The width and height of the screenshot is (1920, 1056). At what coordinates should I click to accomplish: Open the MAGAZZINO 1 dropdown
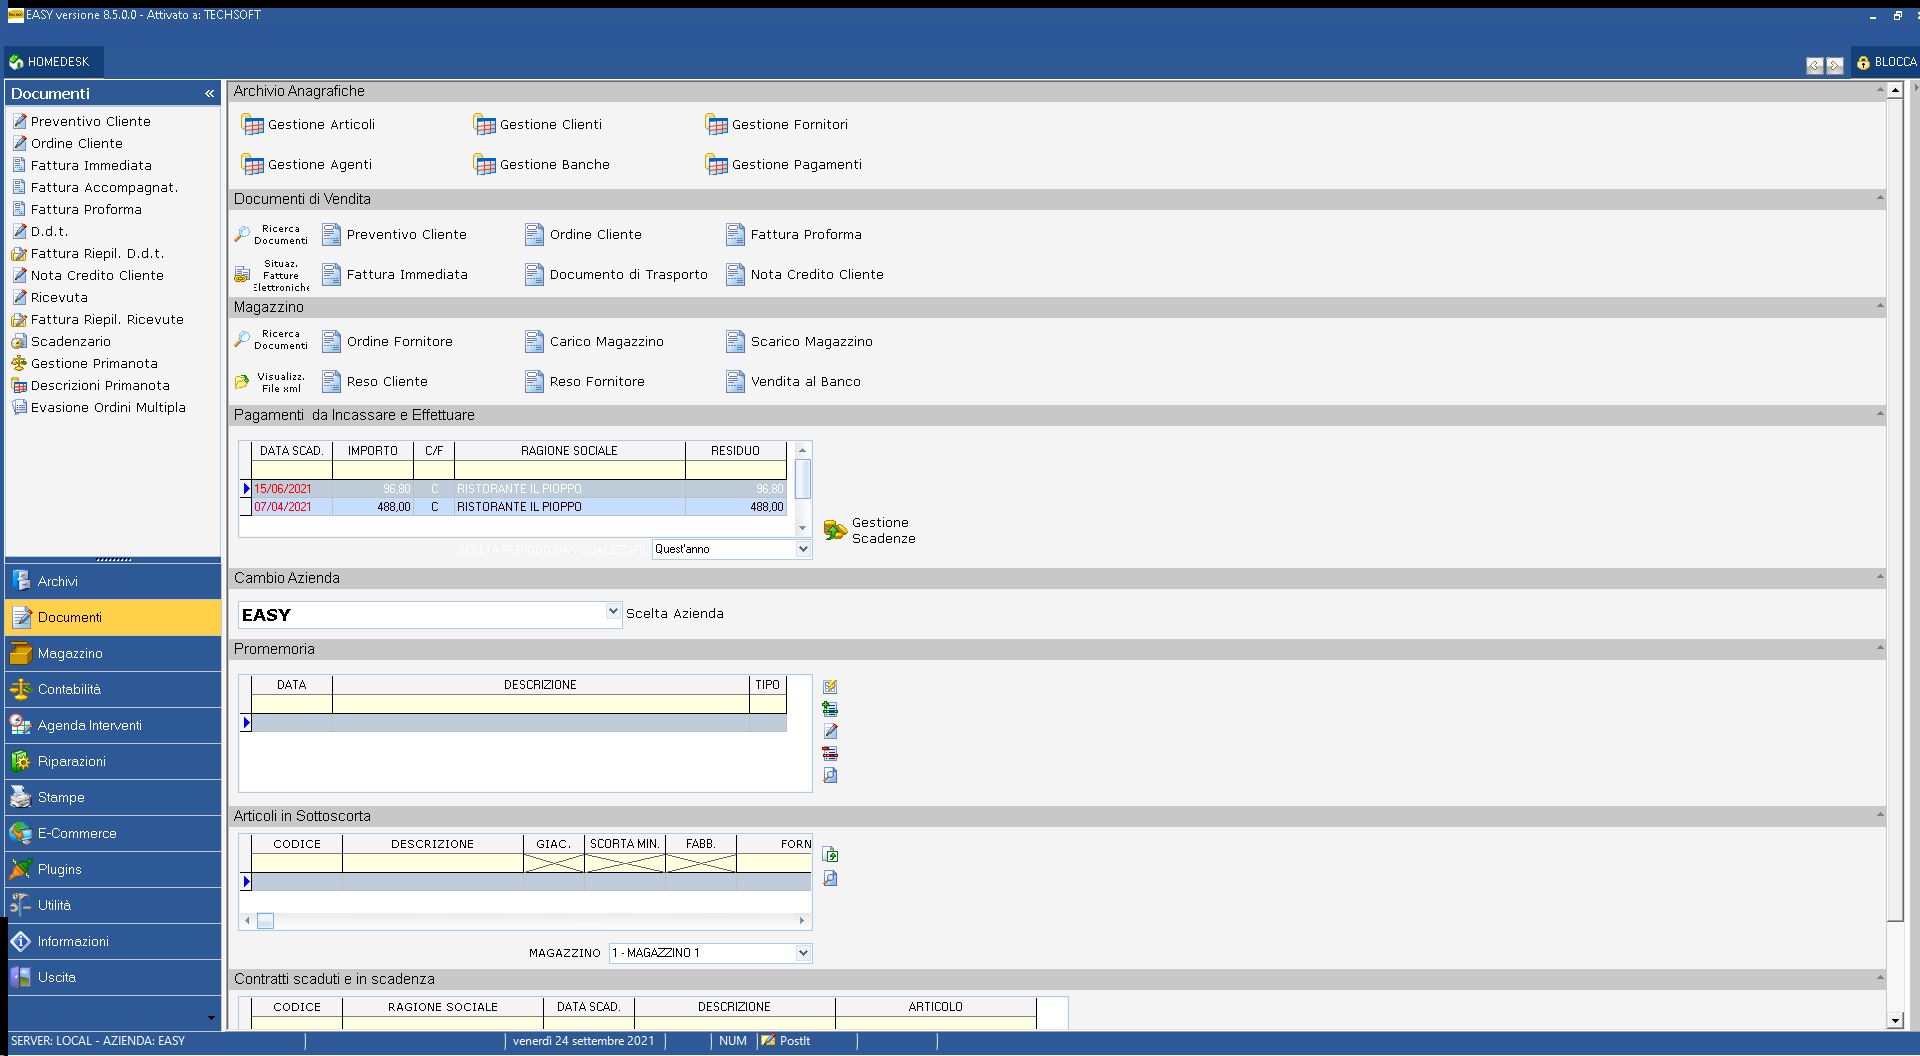803,953
